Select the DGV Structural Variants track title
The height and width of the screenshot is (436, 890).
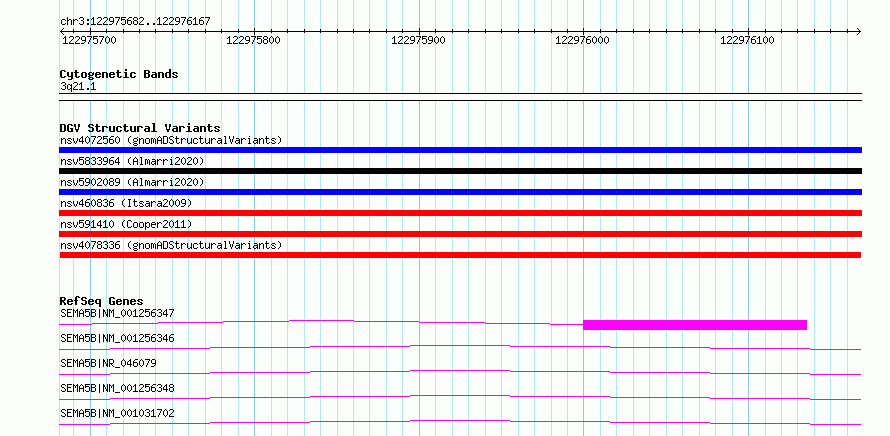pyautogui.click(x=140, y=128)
